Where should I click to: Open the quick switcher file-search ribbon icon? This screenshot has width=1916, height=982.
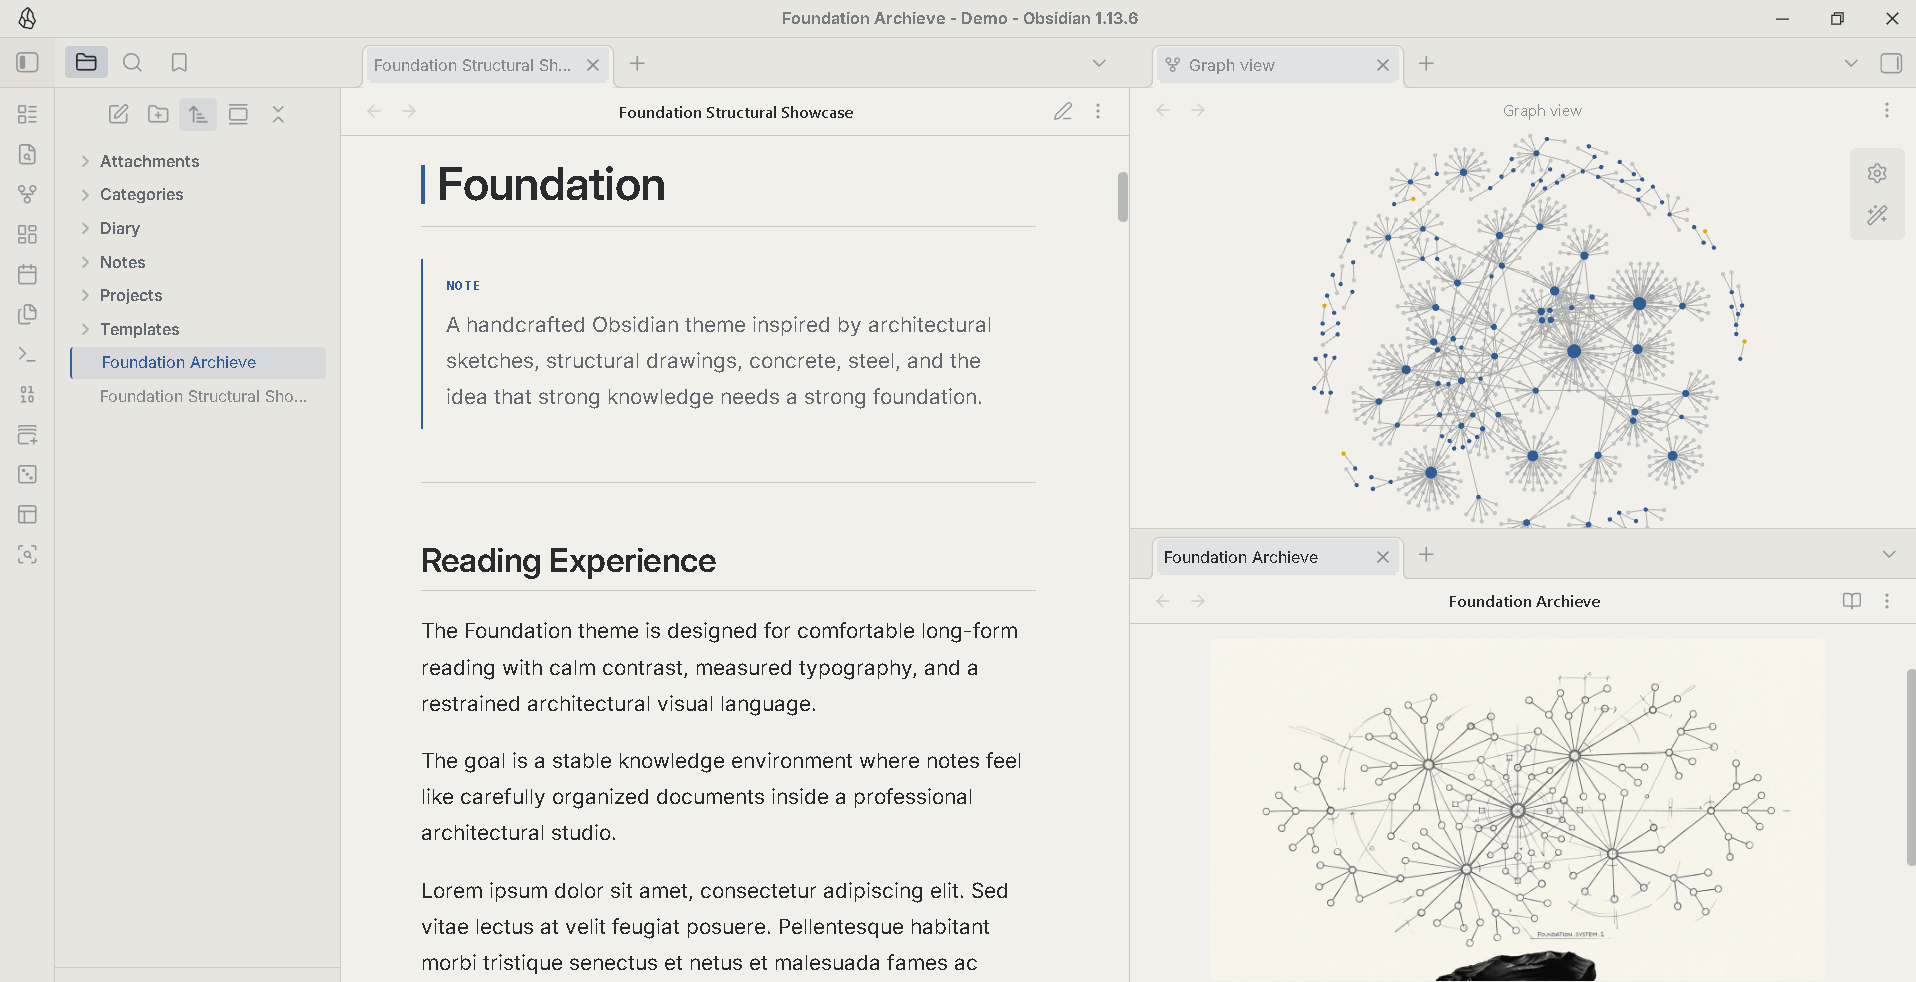point(28,154)
